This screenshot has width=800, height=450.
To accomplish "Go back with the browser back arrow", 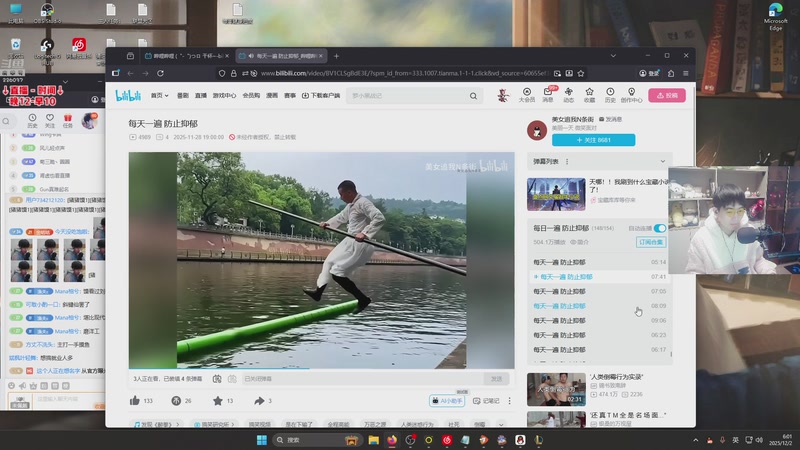I will pos(131,73).
